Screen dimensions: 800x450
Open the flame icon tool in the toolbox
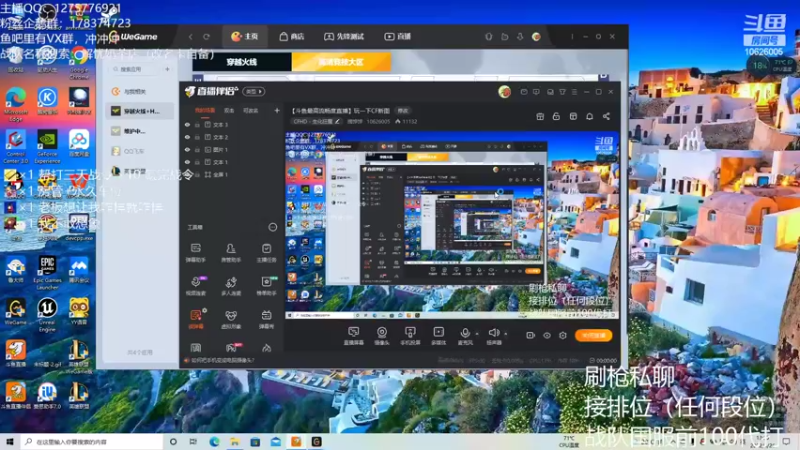tap(266, 348)
